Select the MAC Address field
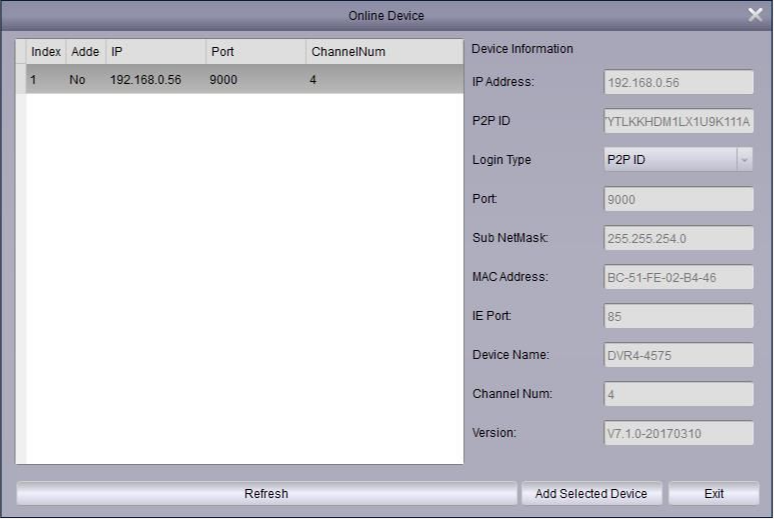The image size is (774, 519). click(678, 277)
